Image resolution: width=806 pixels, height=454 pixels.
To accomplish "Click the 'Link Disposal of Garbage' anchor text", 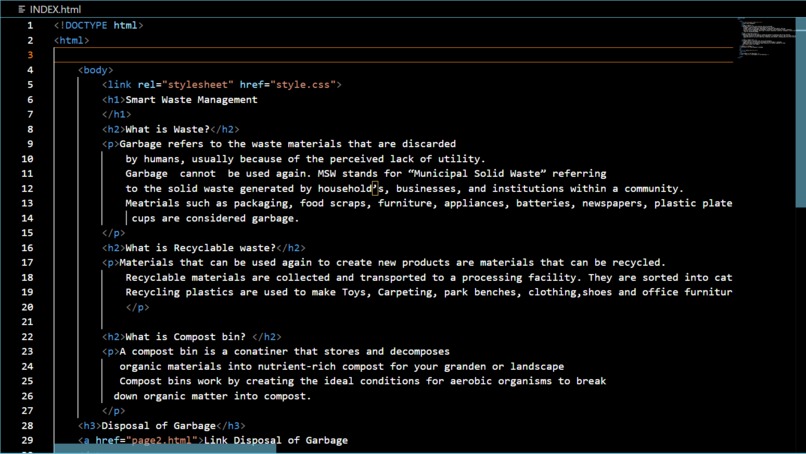I will coord(276,441).
